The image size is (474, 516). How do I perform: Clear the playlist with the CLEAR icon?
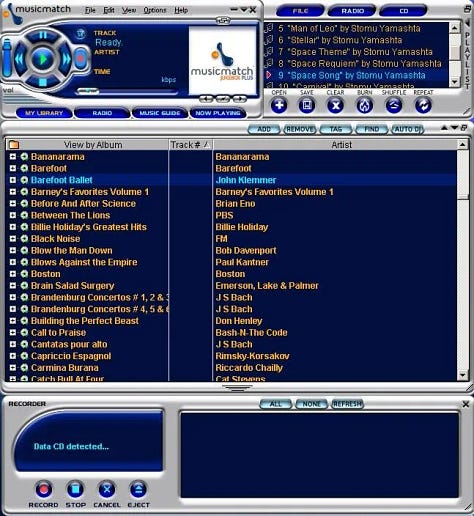[x=336, y=106]
